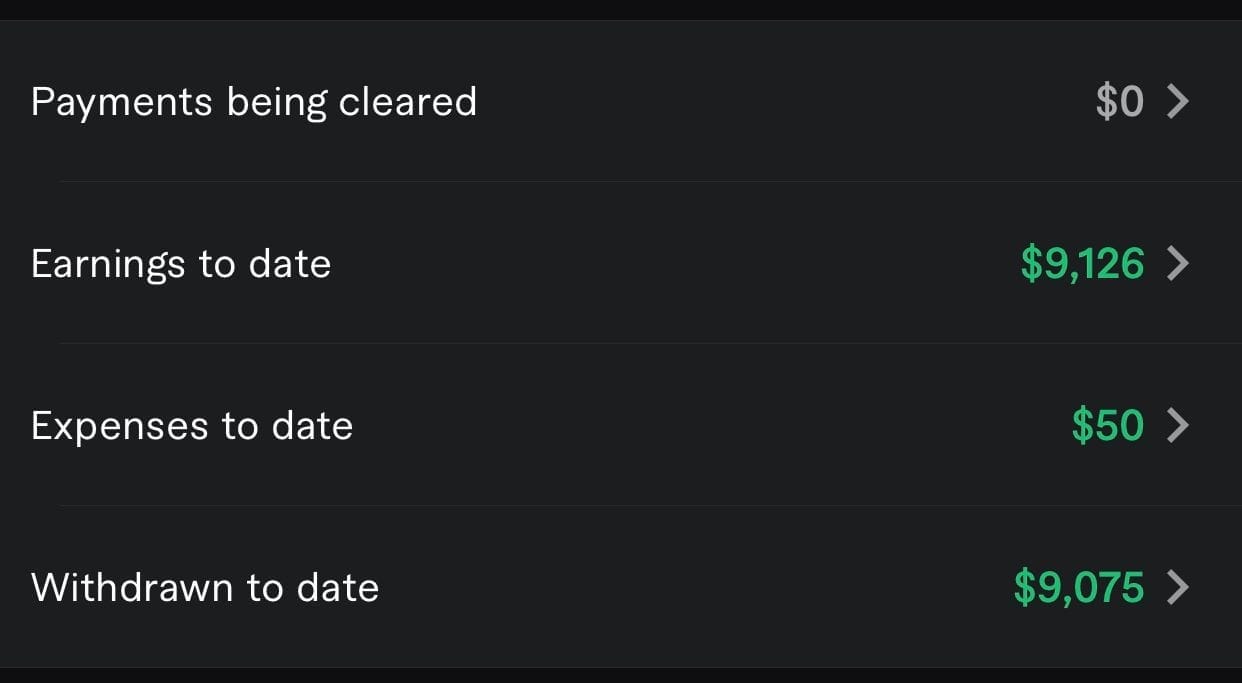
Task: Click the gray arrow right of $0
Action: [1178, 101]
